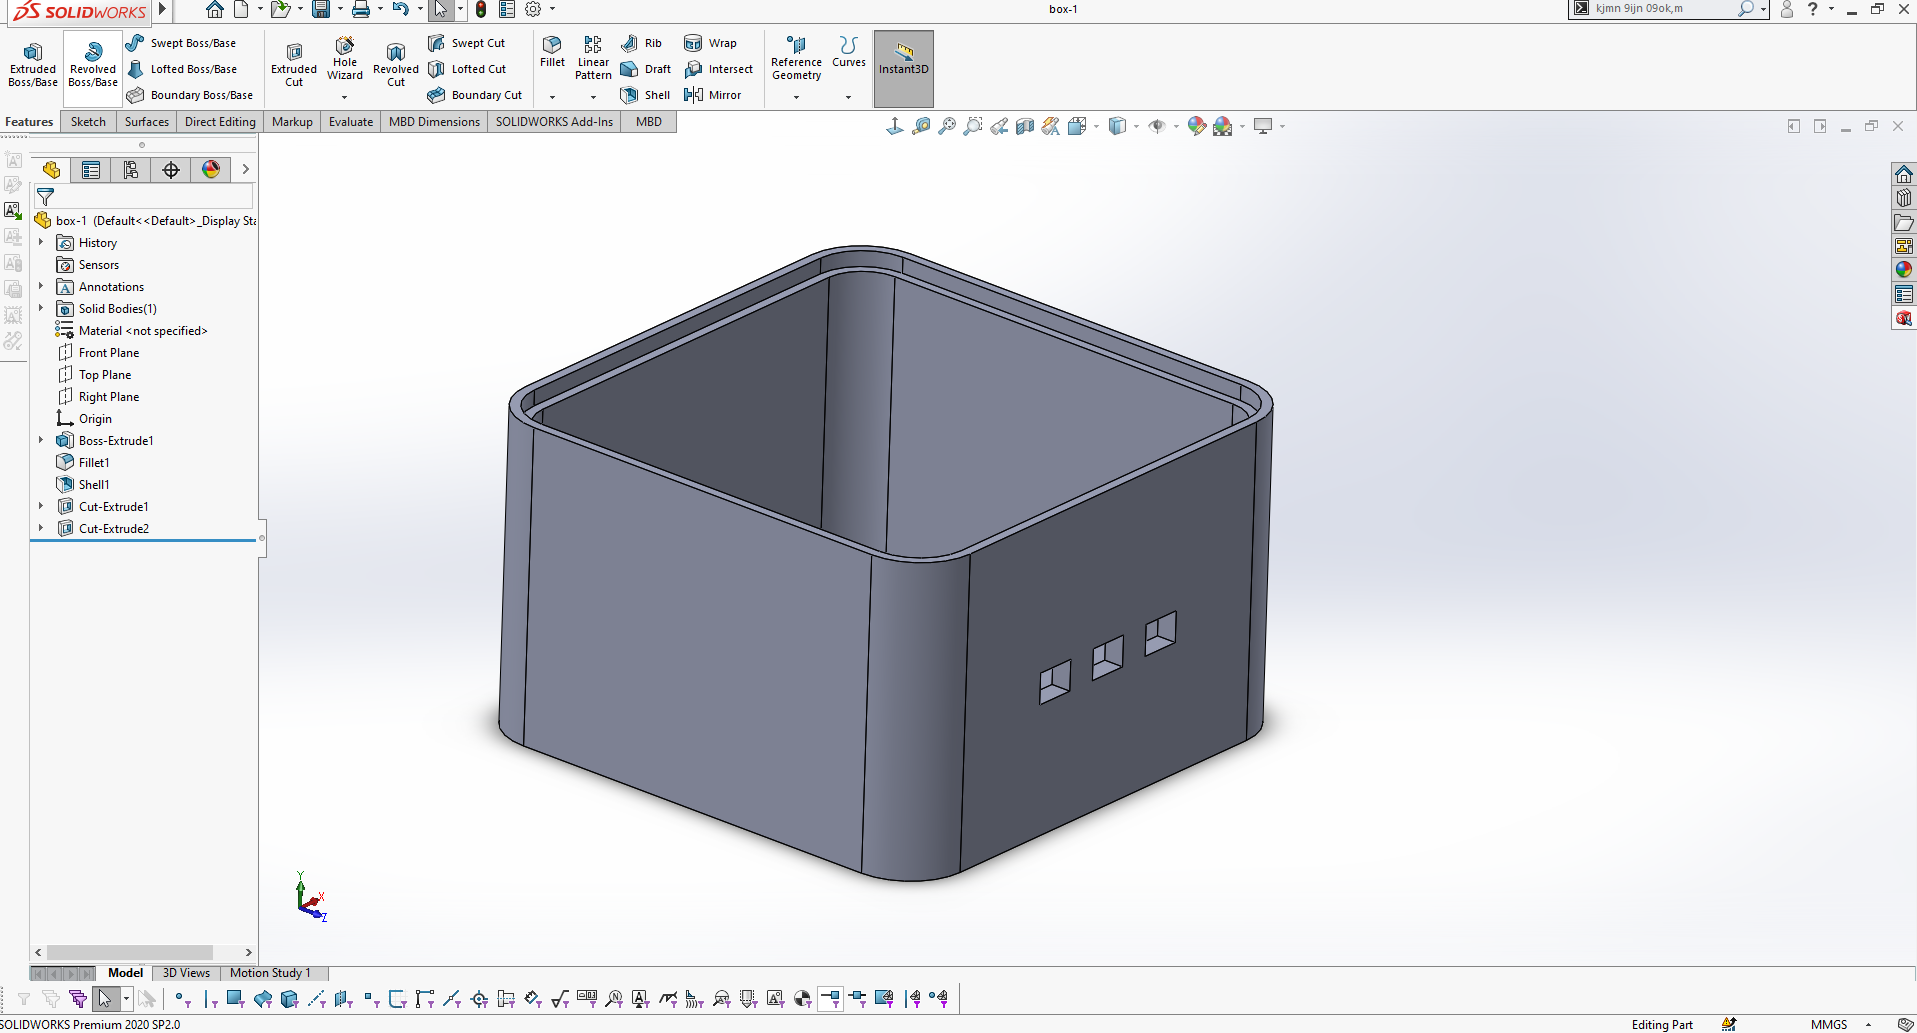The height and width of the screenshot is (1033, 1917).
Task: Click the Edit Appearance color ball
Action: (x=1196, y=126)
